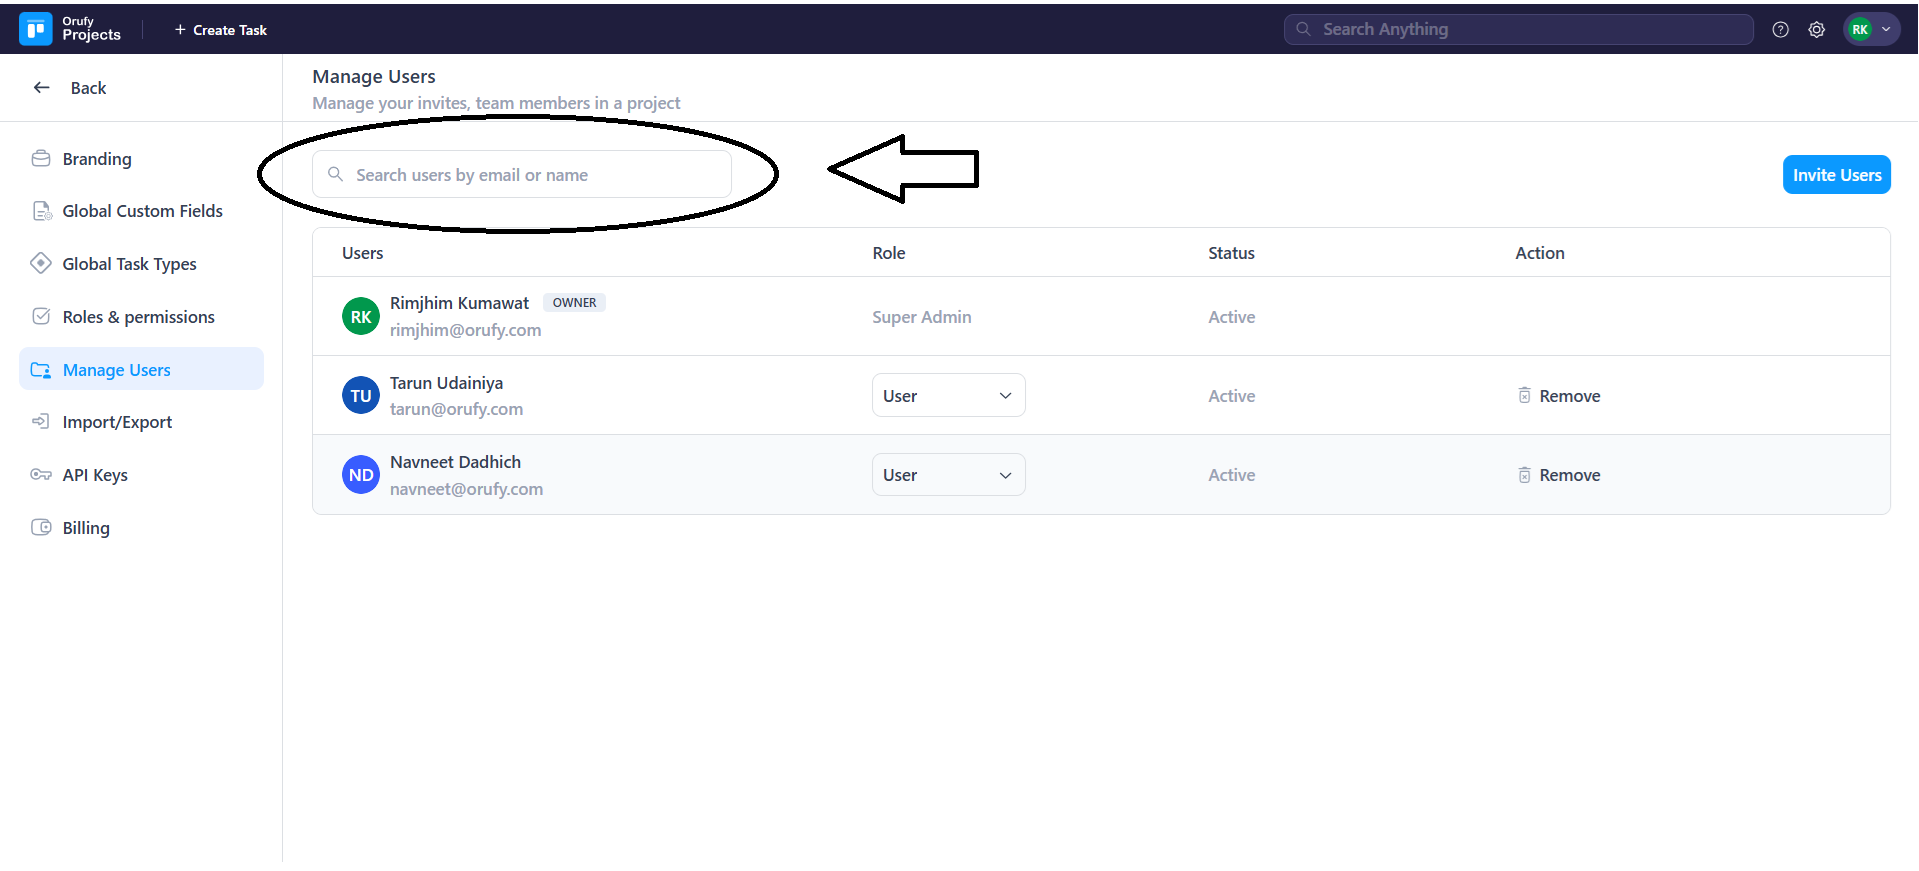Click the Orufy Projects logo icon
This screenshot has height=871, width=1919.
point(36,29)
